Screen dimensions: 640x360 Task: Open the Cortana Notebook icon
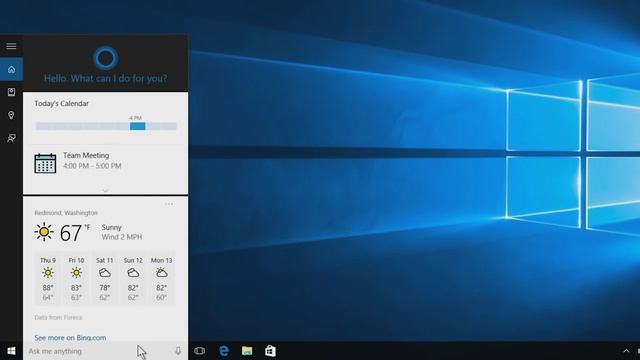tap(11, 92)
